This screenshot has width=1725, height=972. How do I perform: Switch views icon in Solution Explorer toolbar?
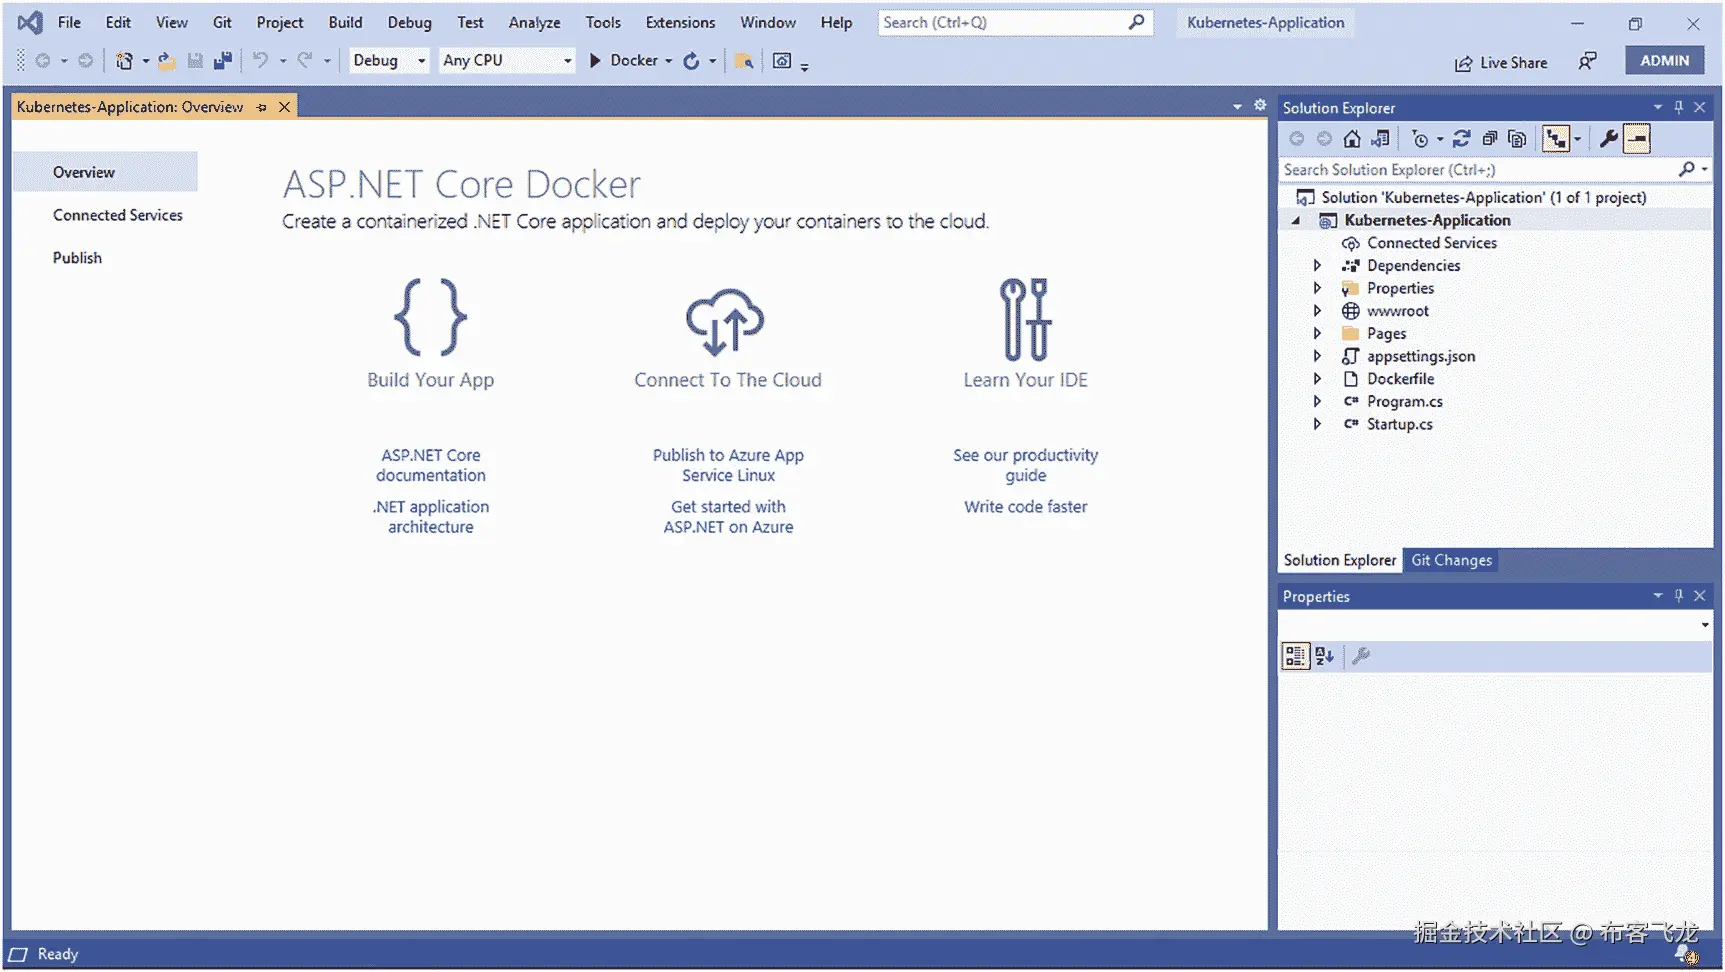coord(1380,139)
